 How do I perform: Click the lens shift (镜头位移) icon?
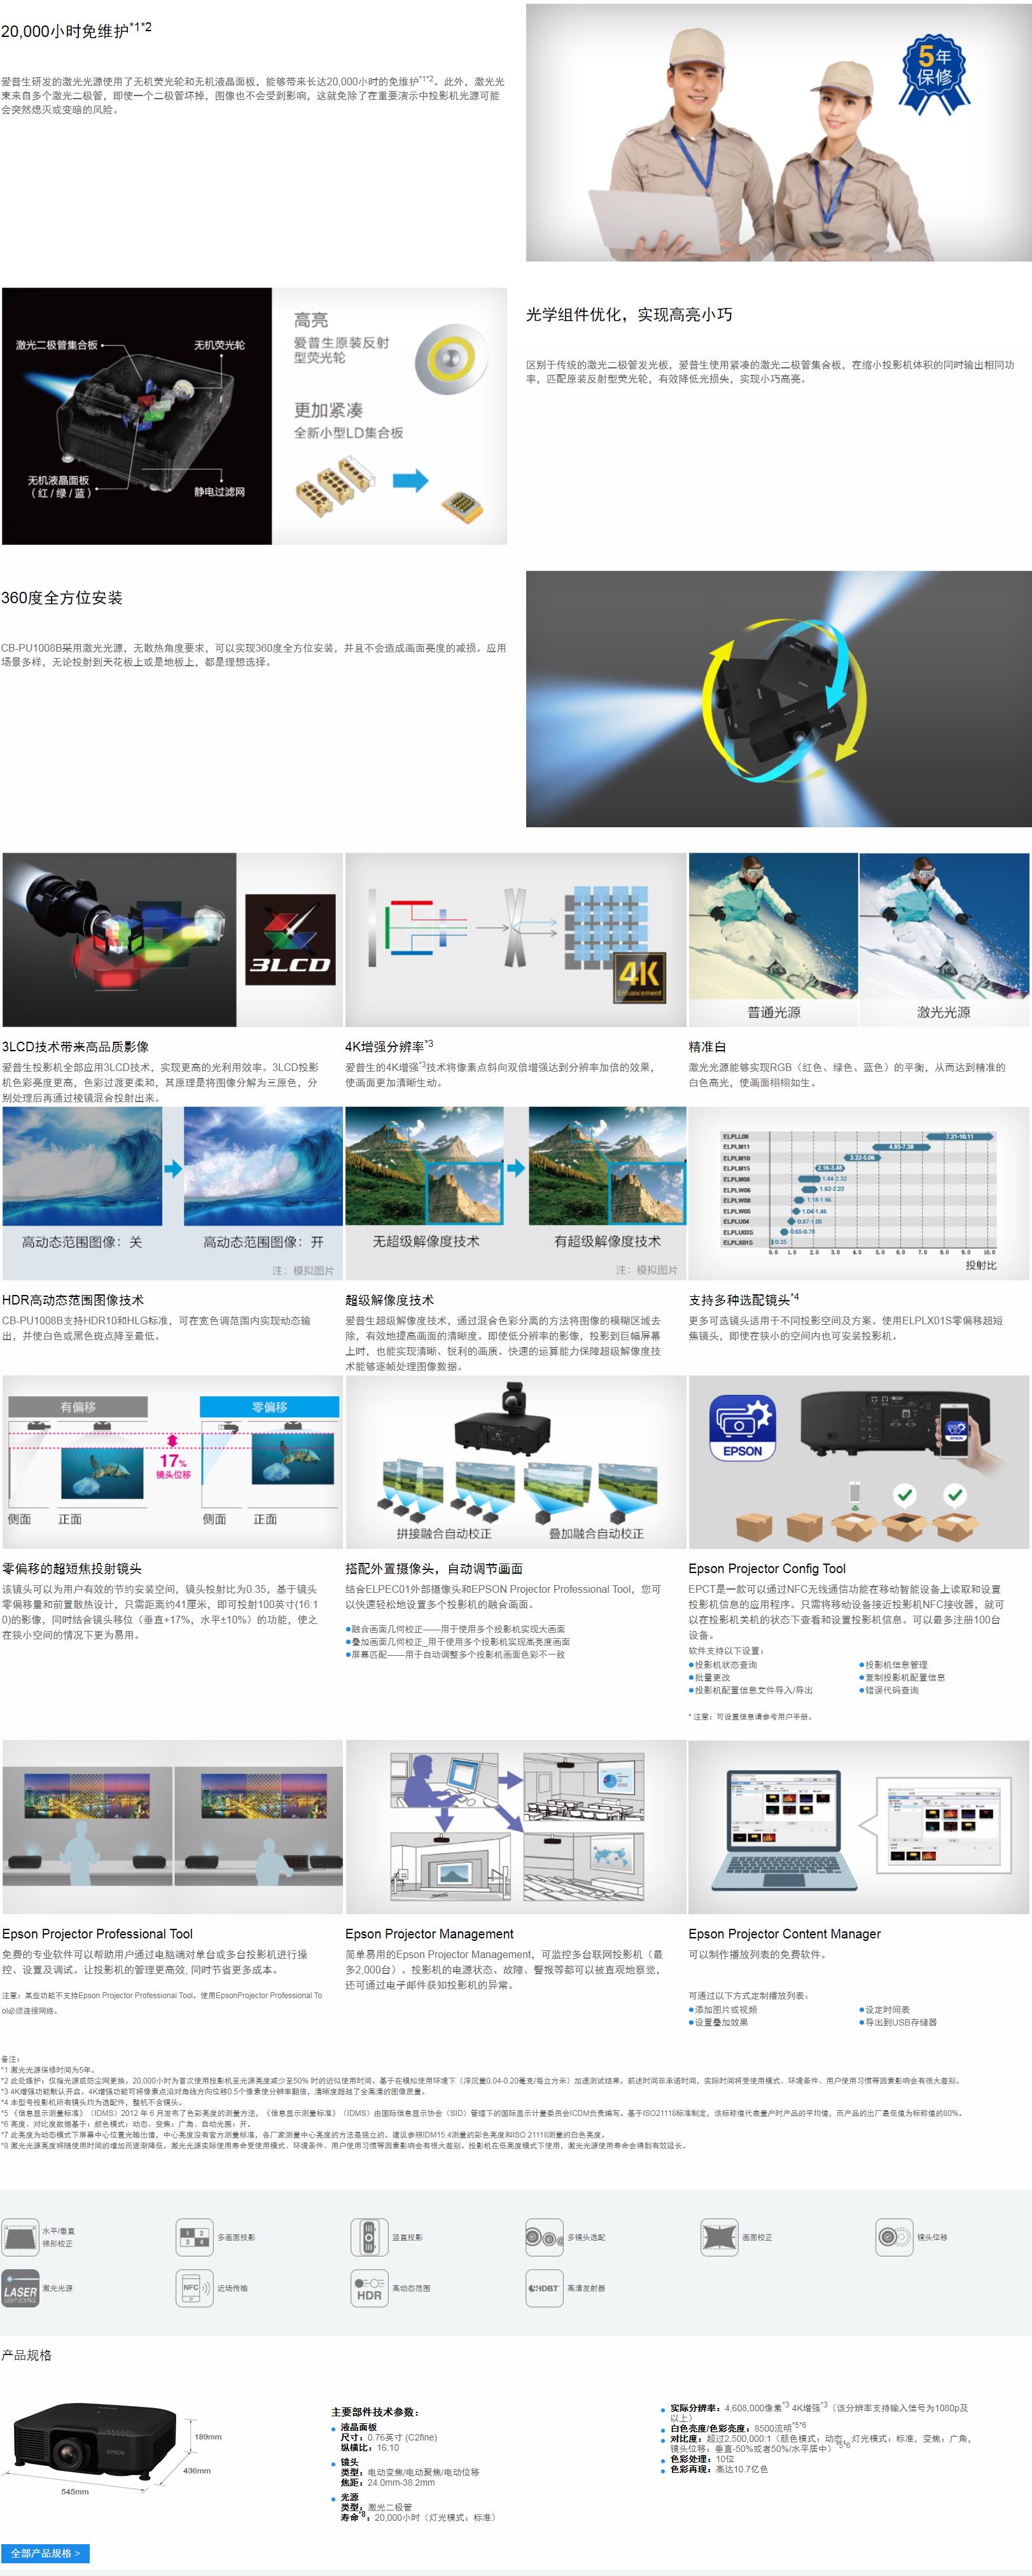click(894, 2237)
